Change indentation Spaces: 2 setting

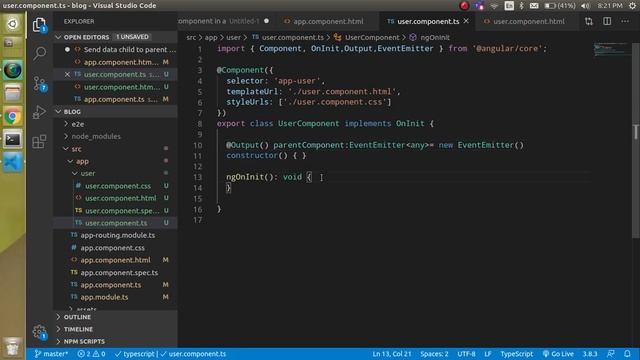(x=434, y=354)
